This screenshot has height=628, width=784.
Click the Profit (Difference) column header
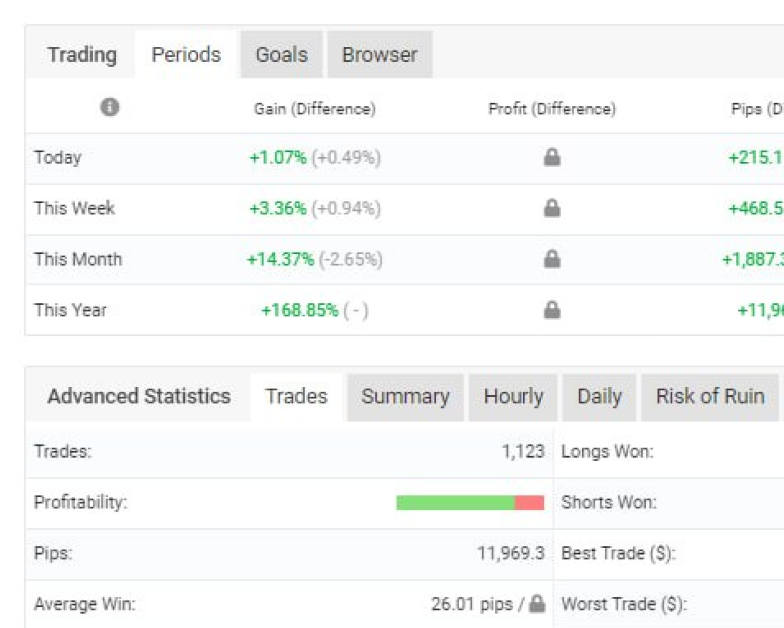coord(551,109)
